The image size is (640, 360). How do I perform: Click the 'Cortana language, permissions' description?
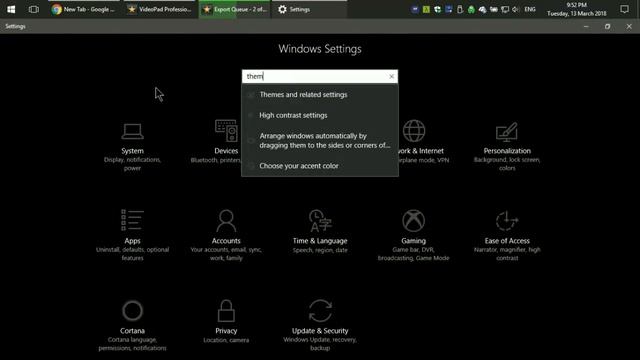132,344
